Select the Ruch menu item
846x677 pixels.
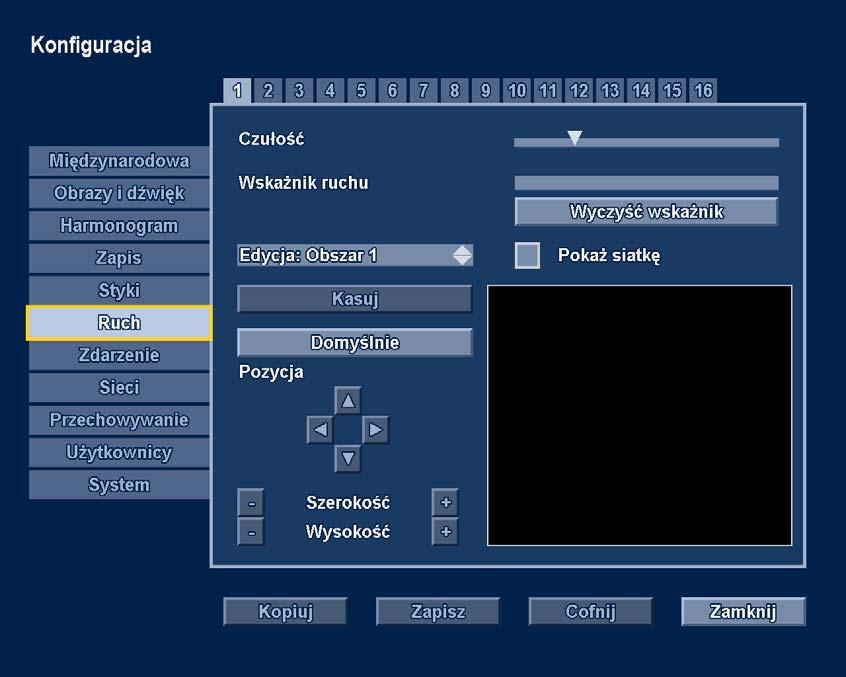119,323
